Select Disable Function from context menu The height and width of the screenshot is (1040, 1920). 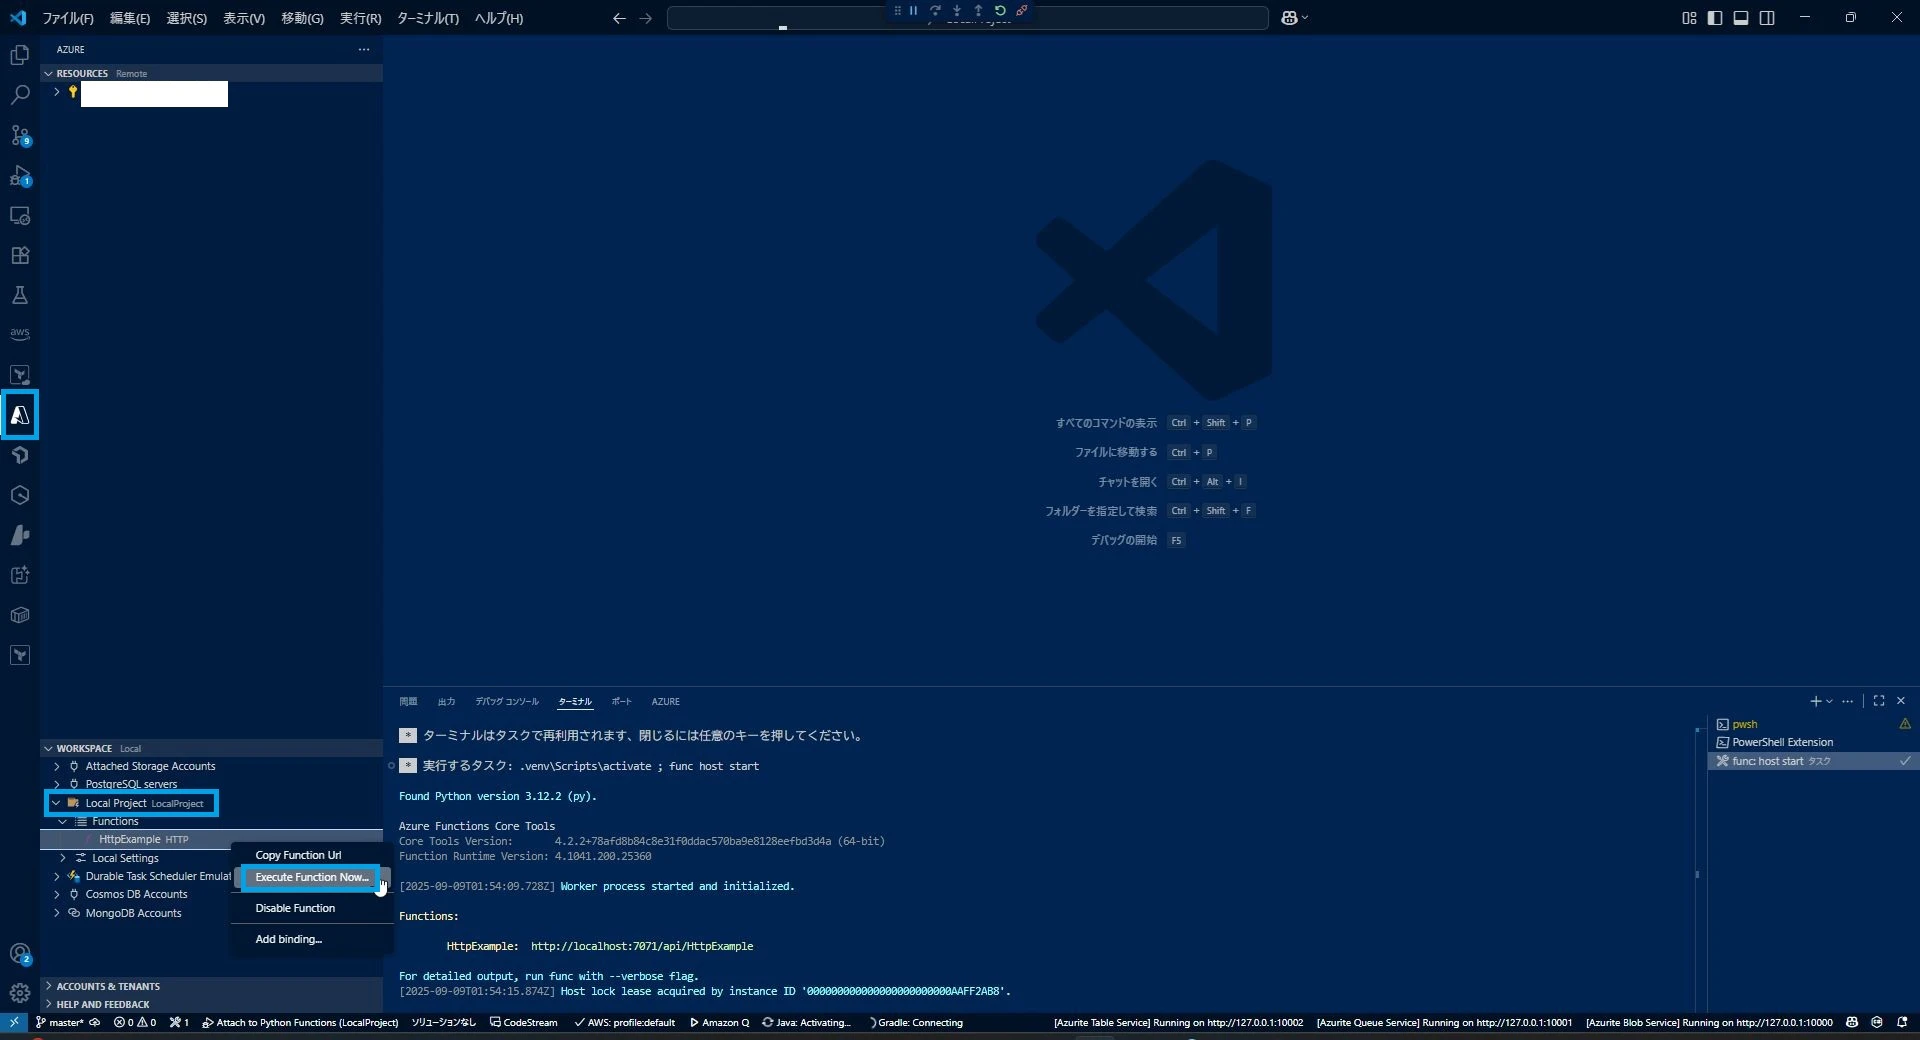[x=312, y=908]
